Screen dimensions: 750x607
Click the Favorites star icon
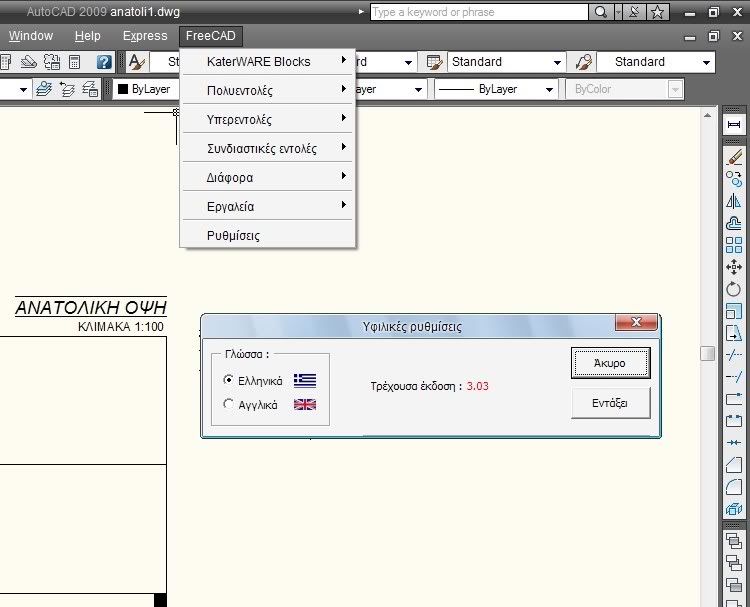[657, 12]
